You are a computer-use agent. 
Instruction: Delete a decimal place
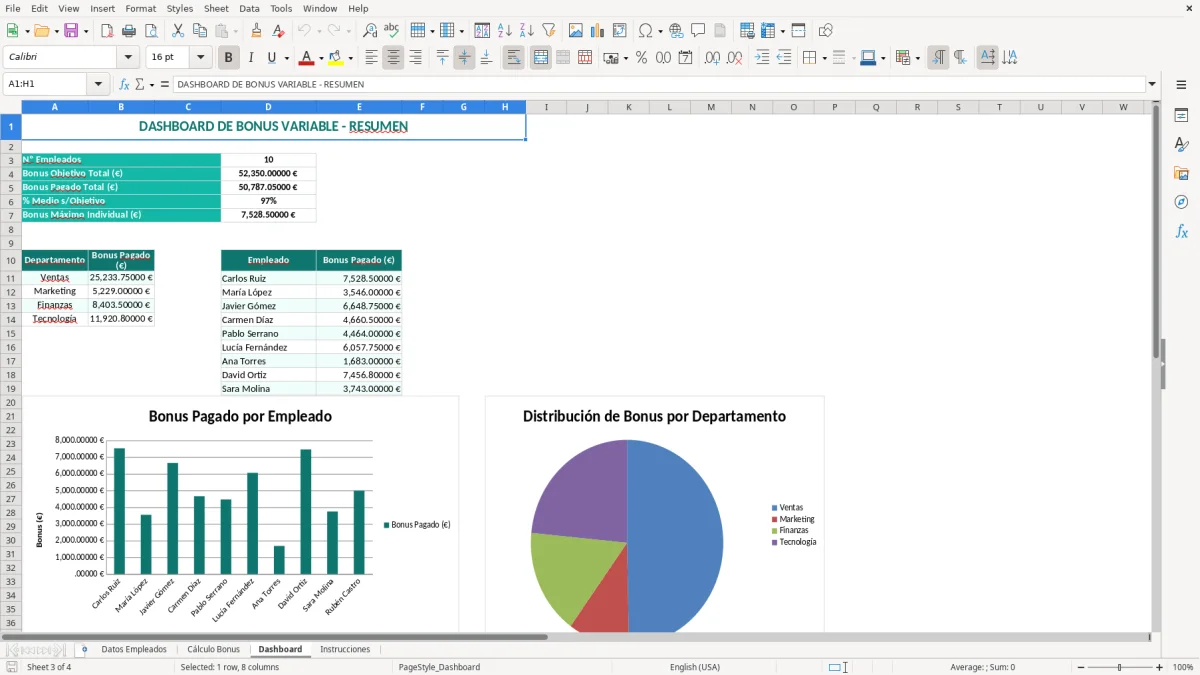click(x=734, y=58)
